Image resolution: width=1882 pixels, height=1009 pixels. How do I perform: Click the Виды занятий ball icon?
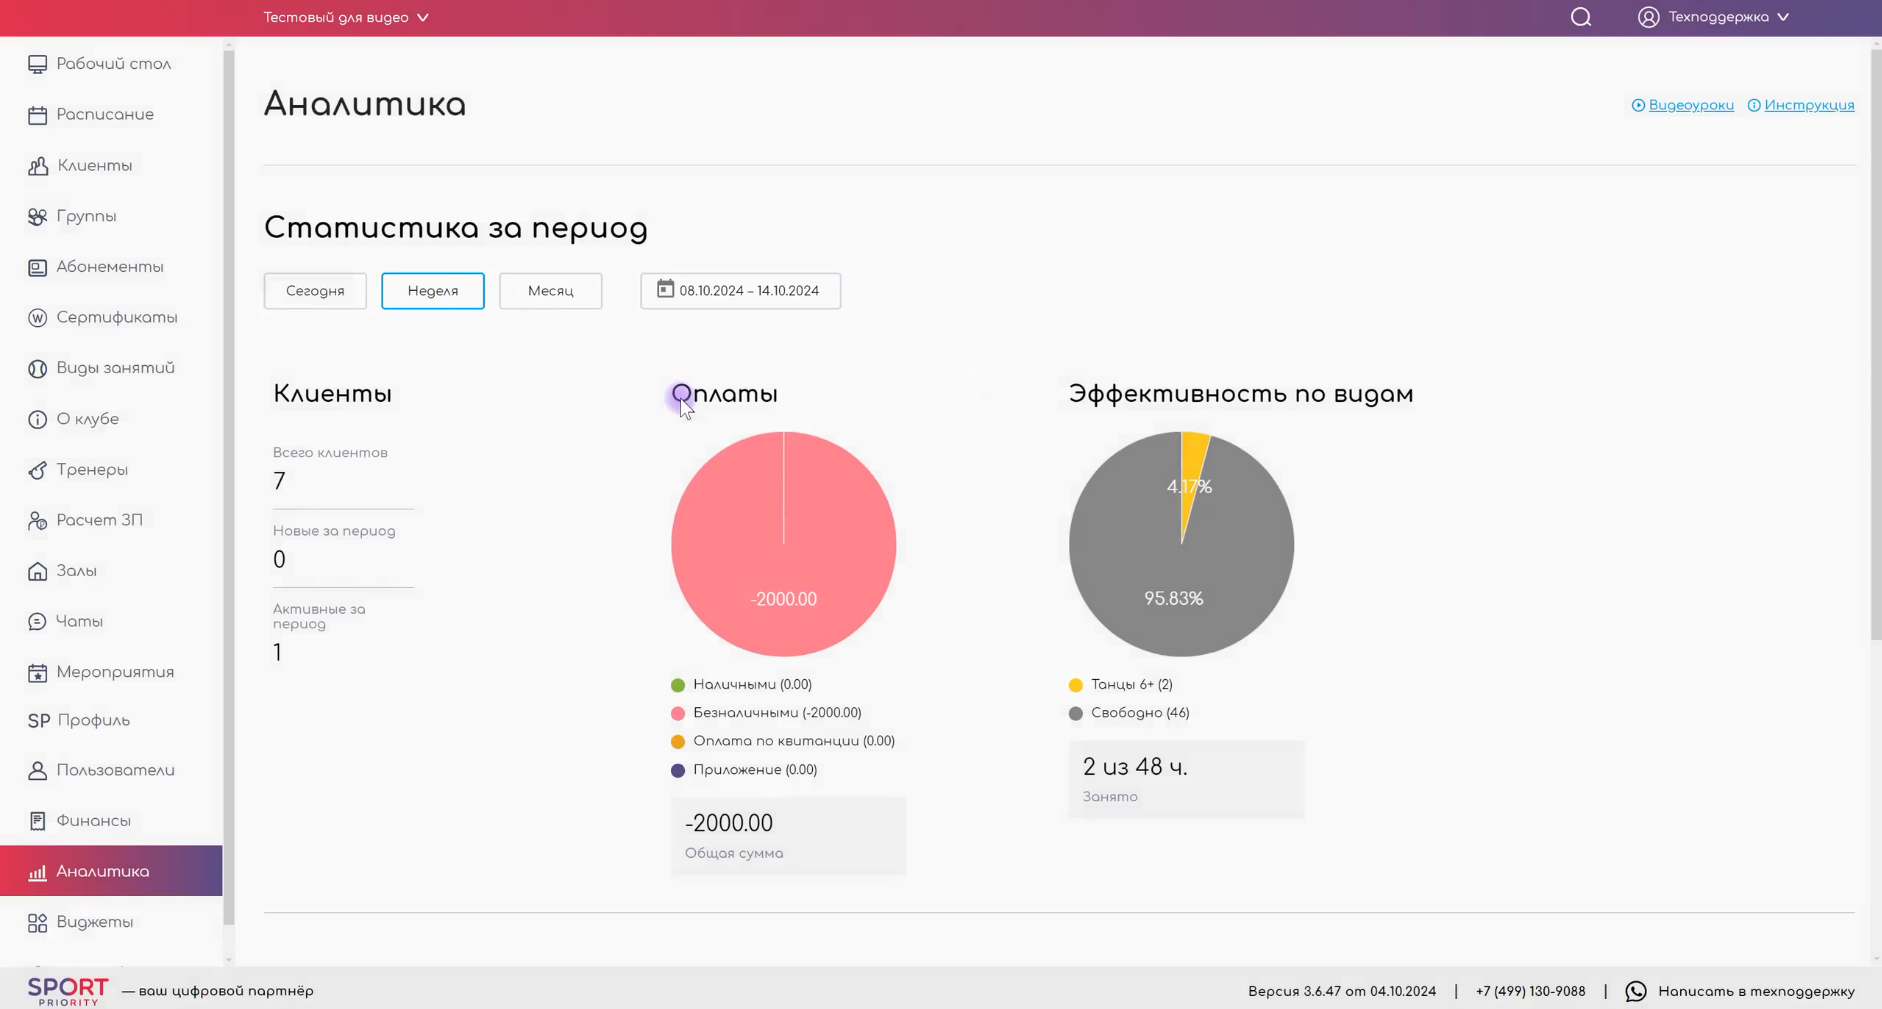point(37,368)
